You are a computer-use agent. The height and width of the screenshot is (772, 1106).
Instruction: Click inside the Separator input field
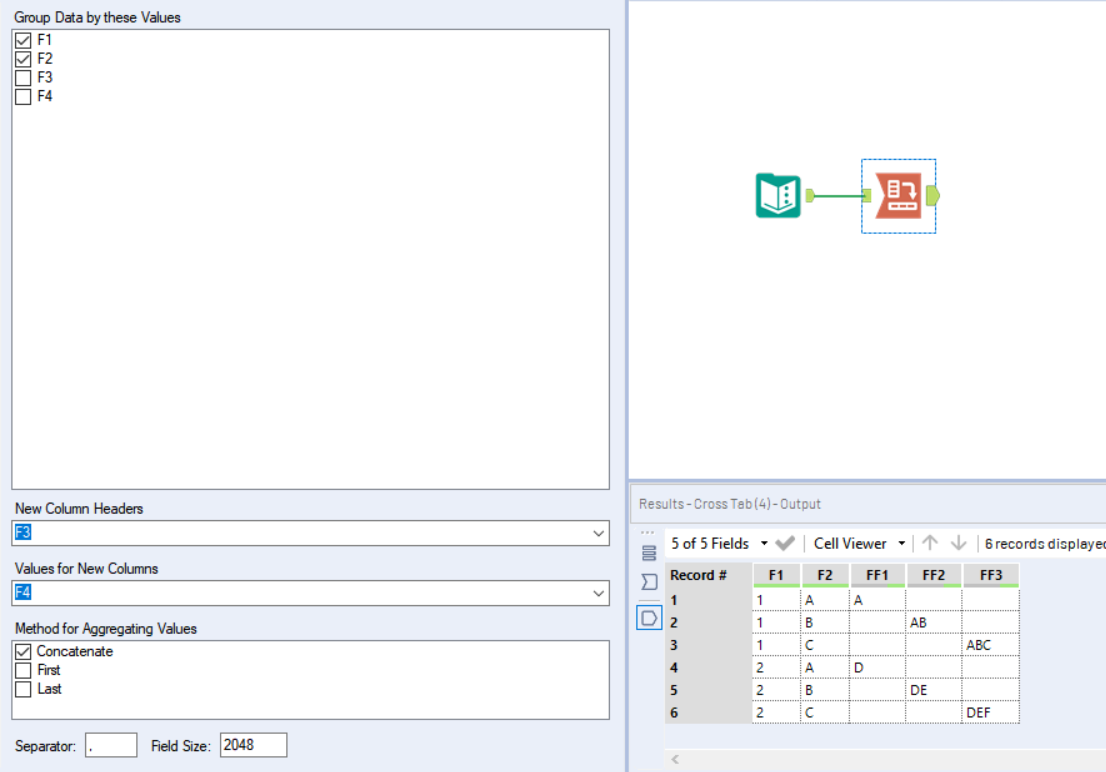click(x=113, y=745)
